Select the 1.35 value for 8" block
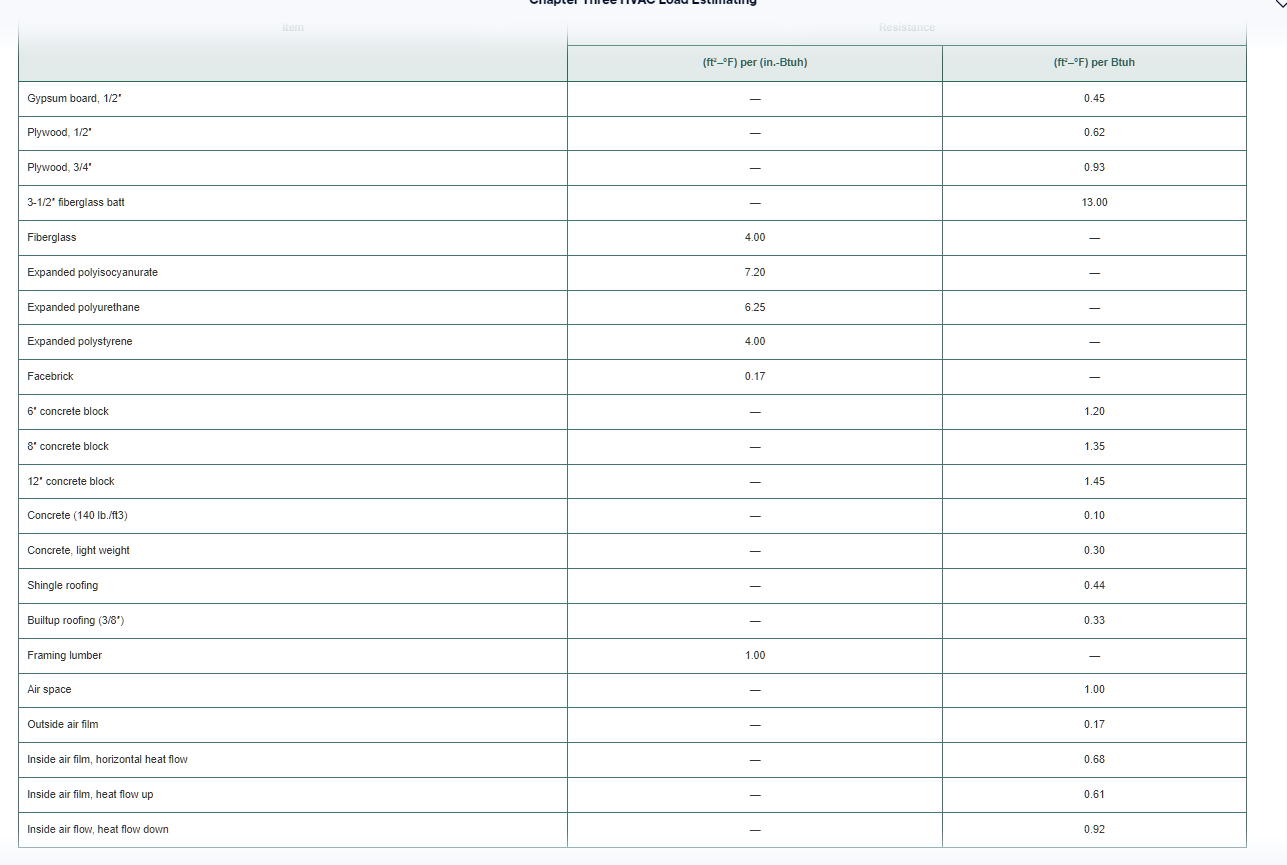The image size is (1287, 865). point(1094,446)
